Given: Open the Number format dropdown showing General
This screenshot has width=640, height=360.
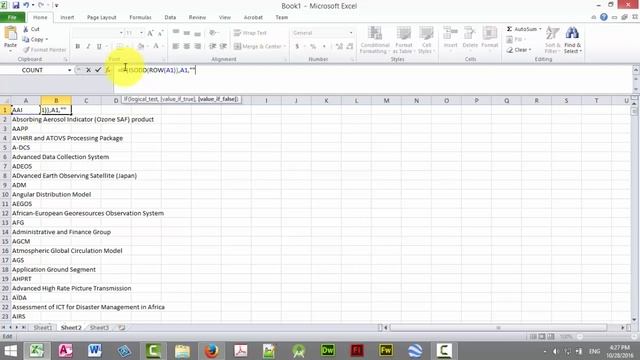Looking at the screenshot, I should point(351,33).
